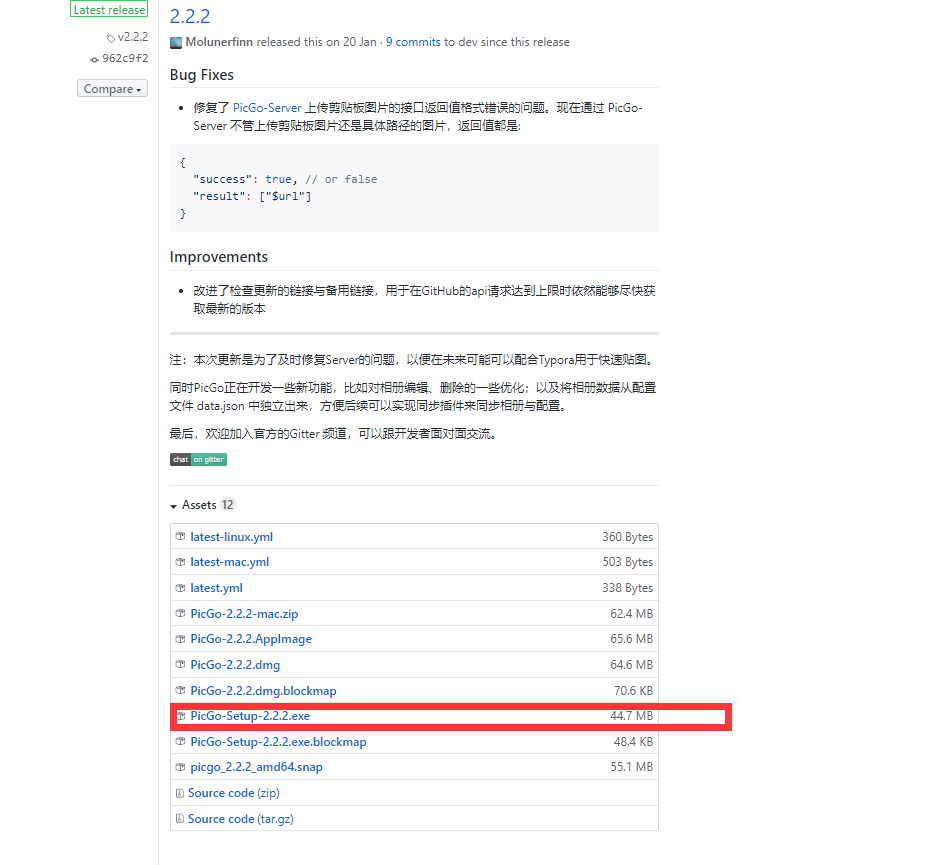Image resolution: width=925 pixels, height=865 pixels.
Task: Click the 55.1 MB size value
Action: point(631,767)
